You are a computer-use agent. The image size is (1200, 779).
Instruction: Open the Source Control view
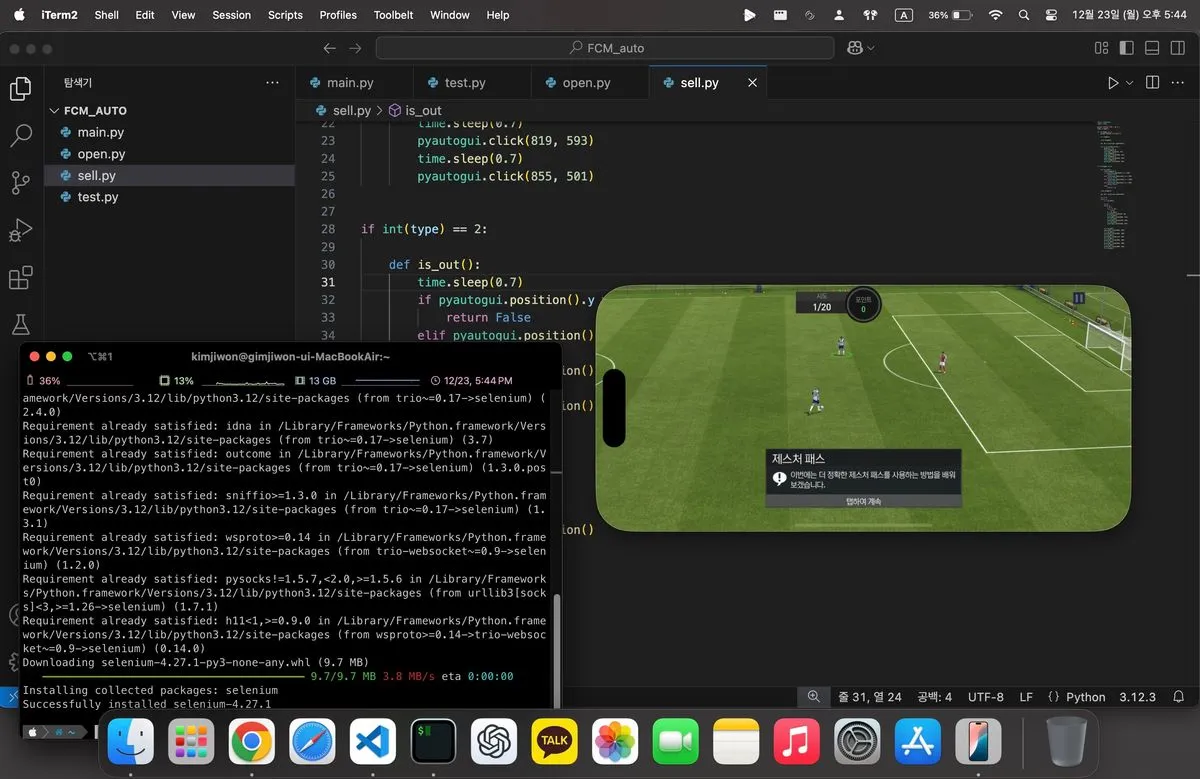click(20, 182)
